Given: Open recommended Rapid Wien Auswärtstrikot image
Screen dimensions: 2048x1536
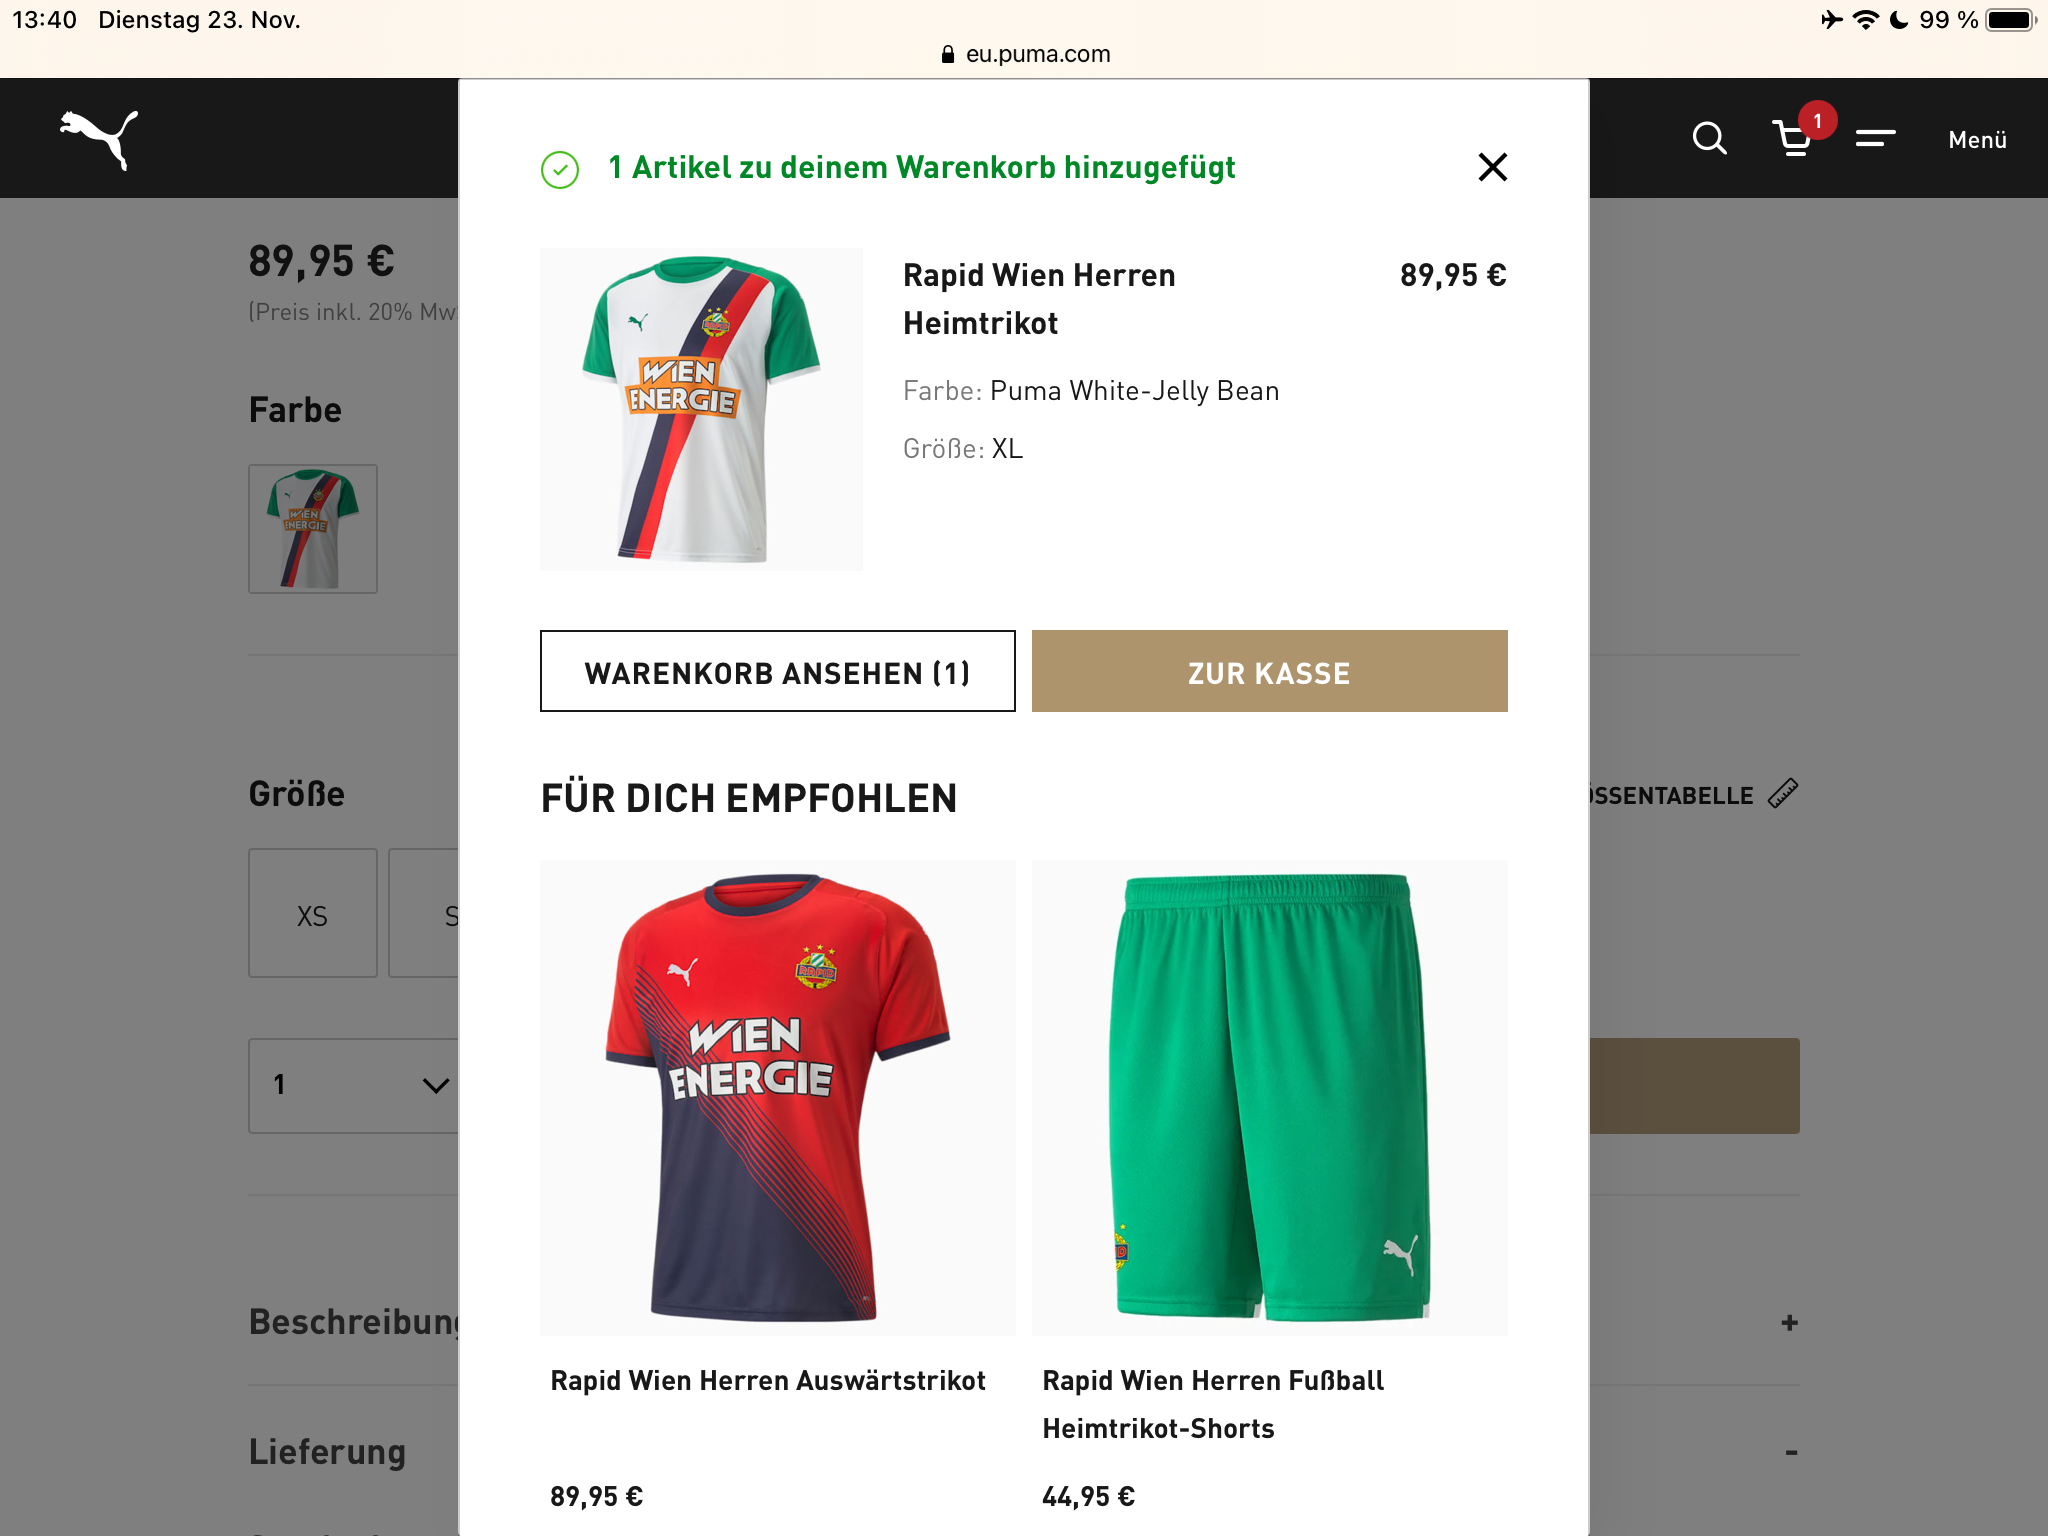Looking at the screenshot, I should [x=777, y=1097].
